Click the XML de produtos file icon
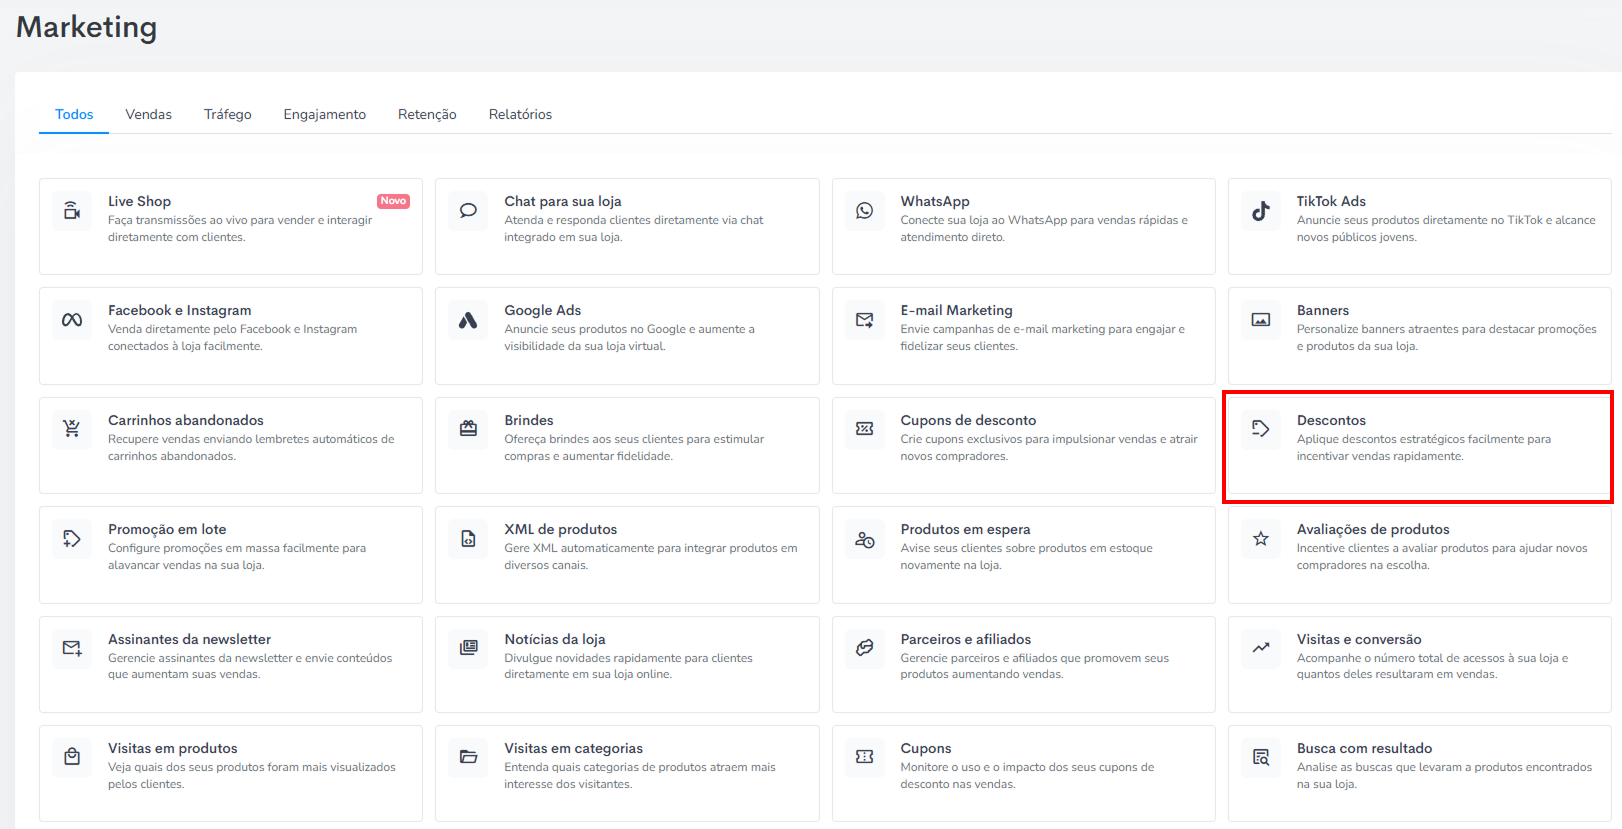This screenshot has width=1622, height=829. point(468,539)
